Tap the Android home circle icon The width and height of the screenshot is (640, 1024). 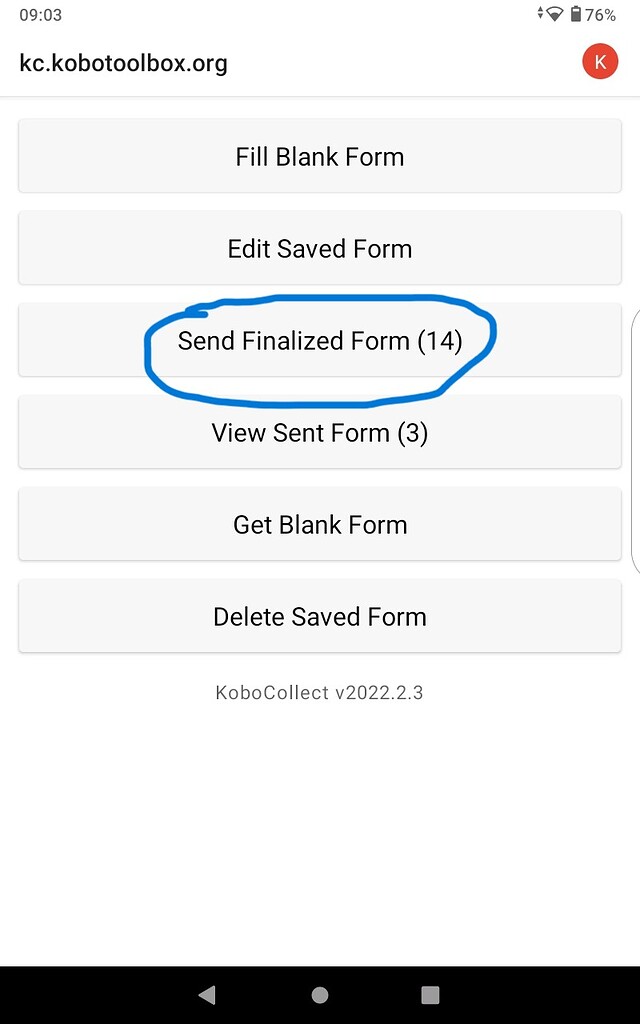coord(320,994)
